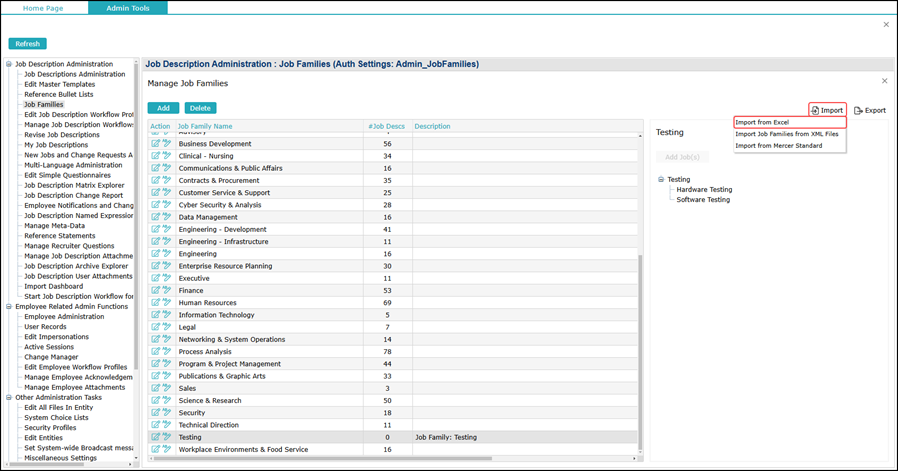
Task: Select Import Job Families from XML Files
Action: pyautogui.click(x=786, y=134)
